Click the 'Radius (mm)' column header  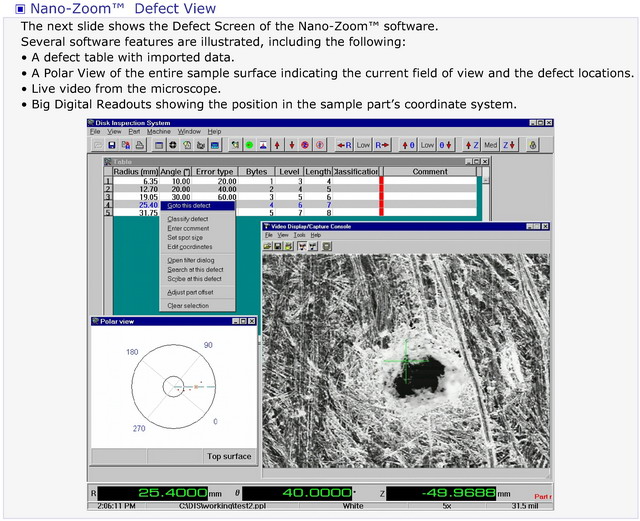pyautogui.click(x=136, y=171)
